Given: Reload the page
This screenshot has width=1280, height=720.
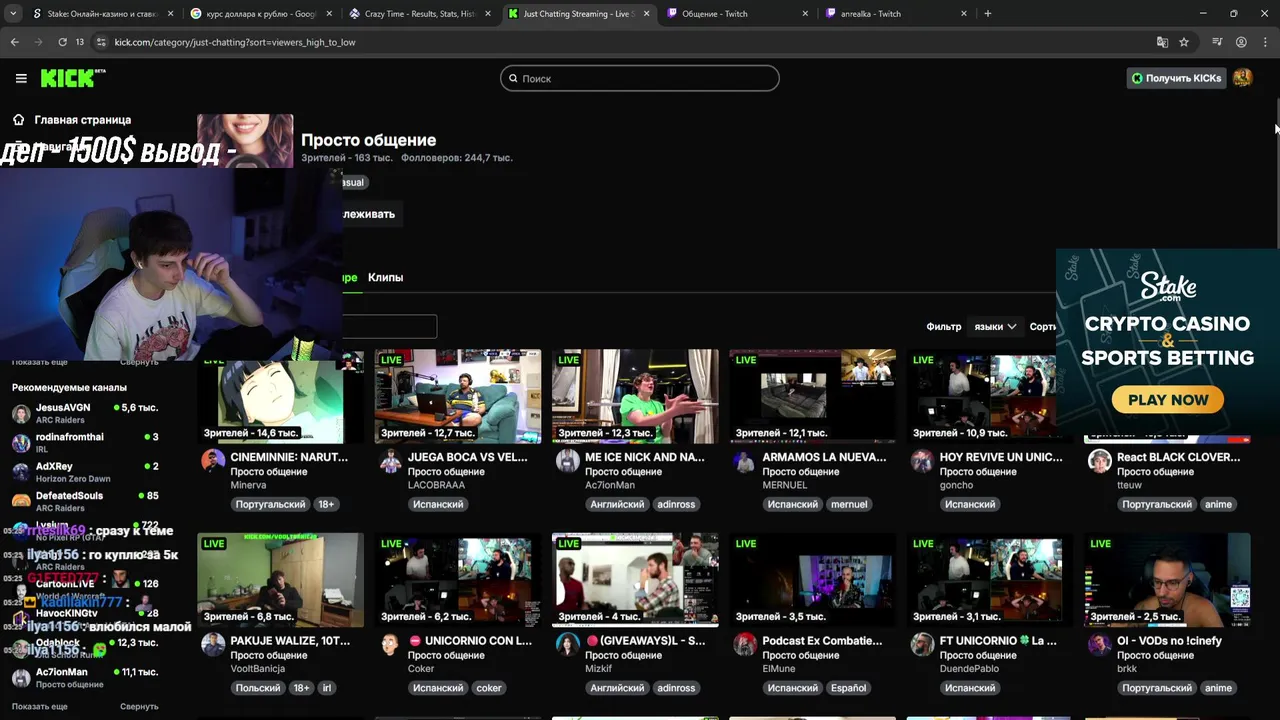Looking at the screenshot, I should (62, 42).
